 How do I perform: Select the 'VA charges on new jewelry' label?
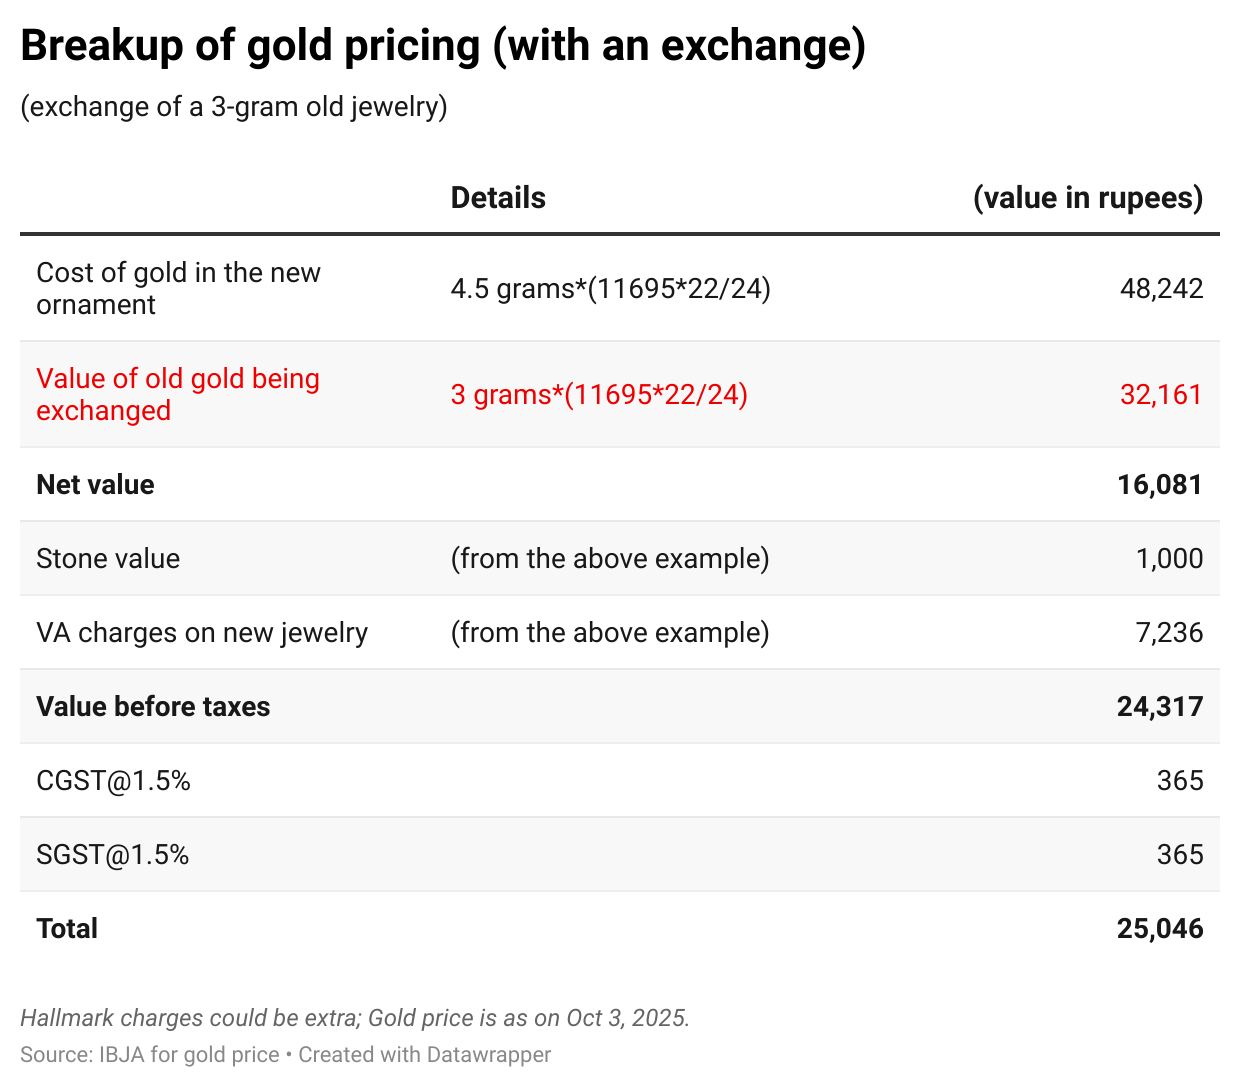tap(202, 633)
